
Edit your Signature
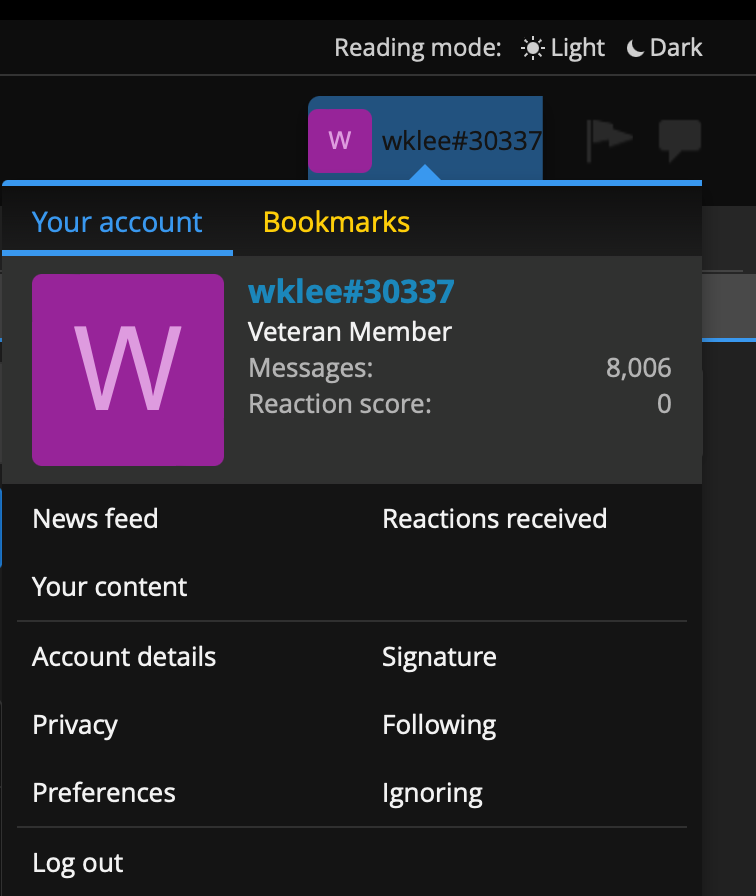(x=439, y=657)
